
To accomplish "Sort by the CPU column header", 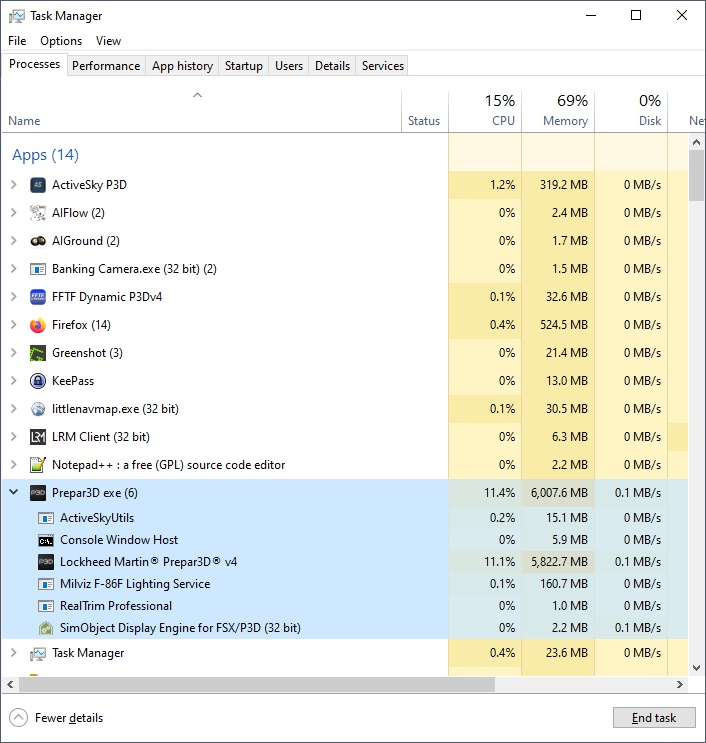I will coord(485,111).
